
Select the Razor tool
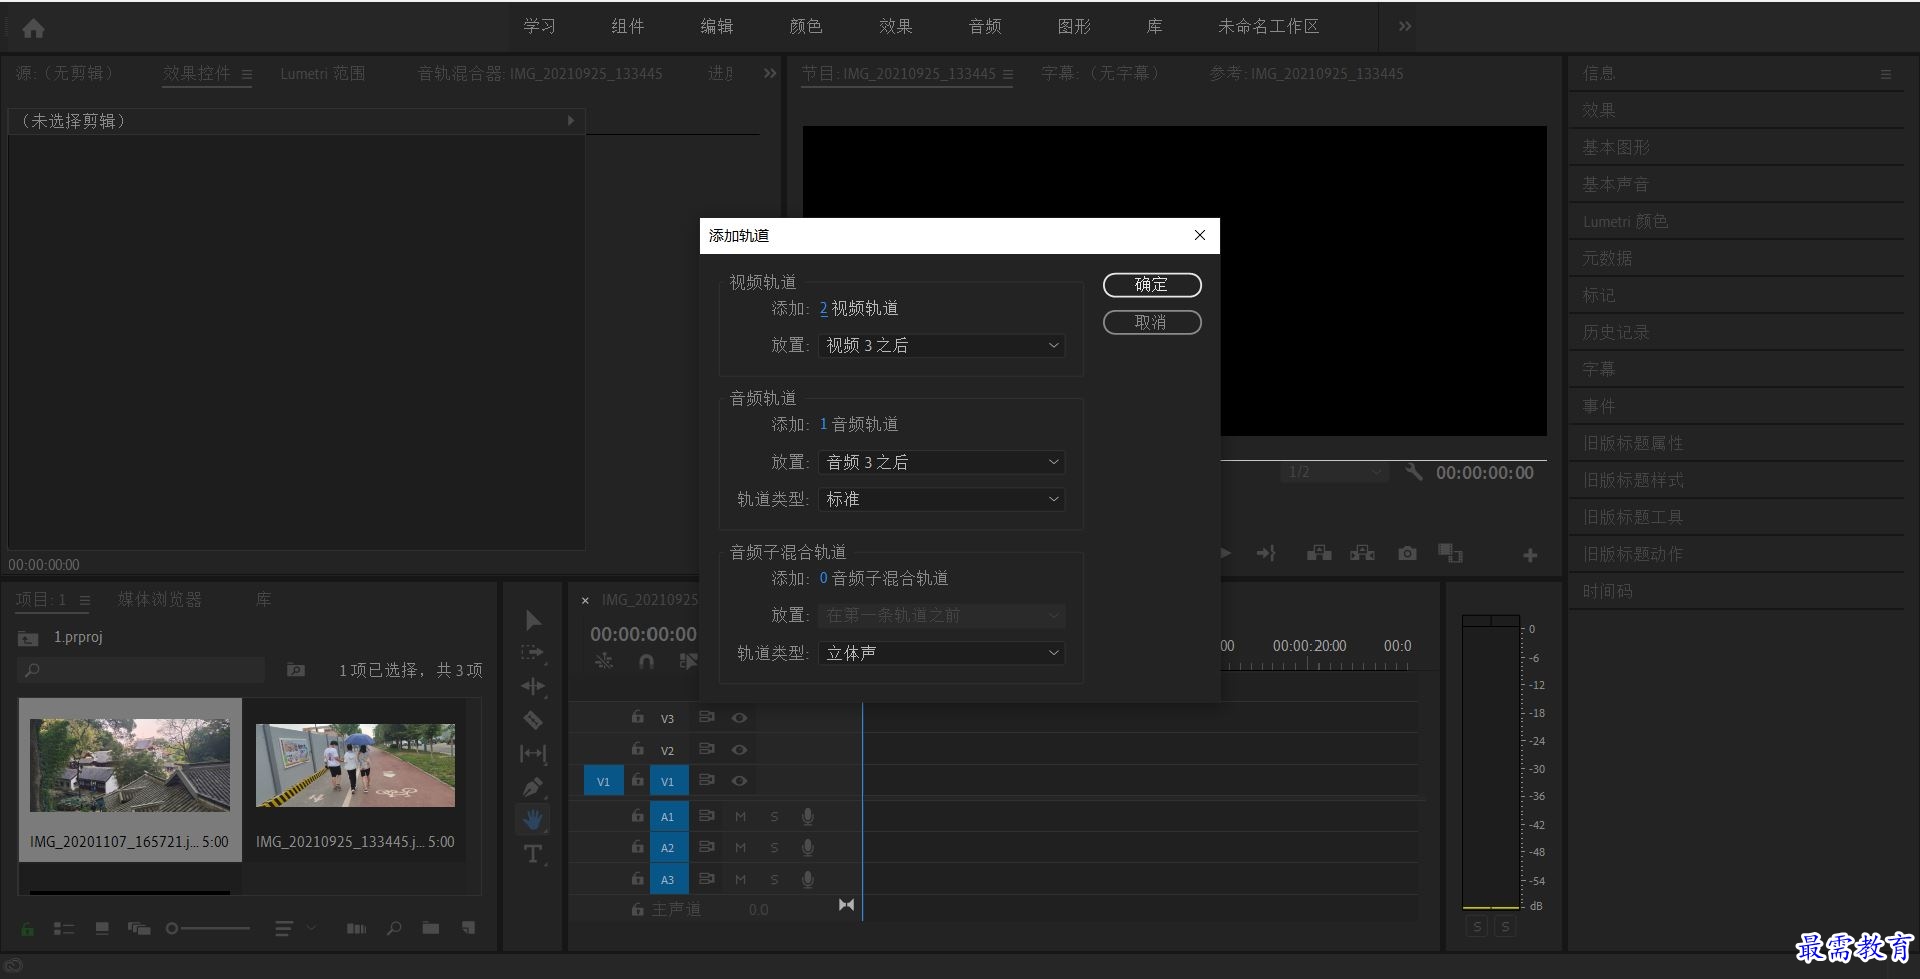[533, 720]
